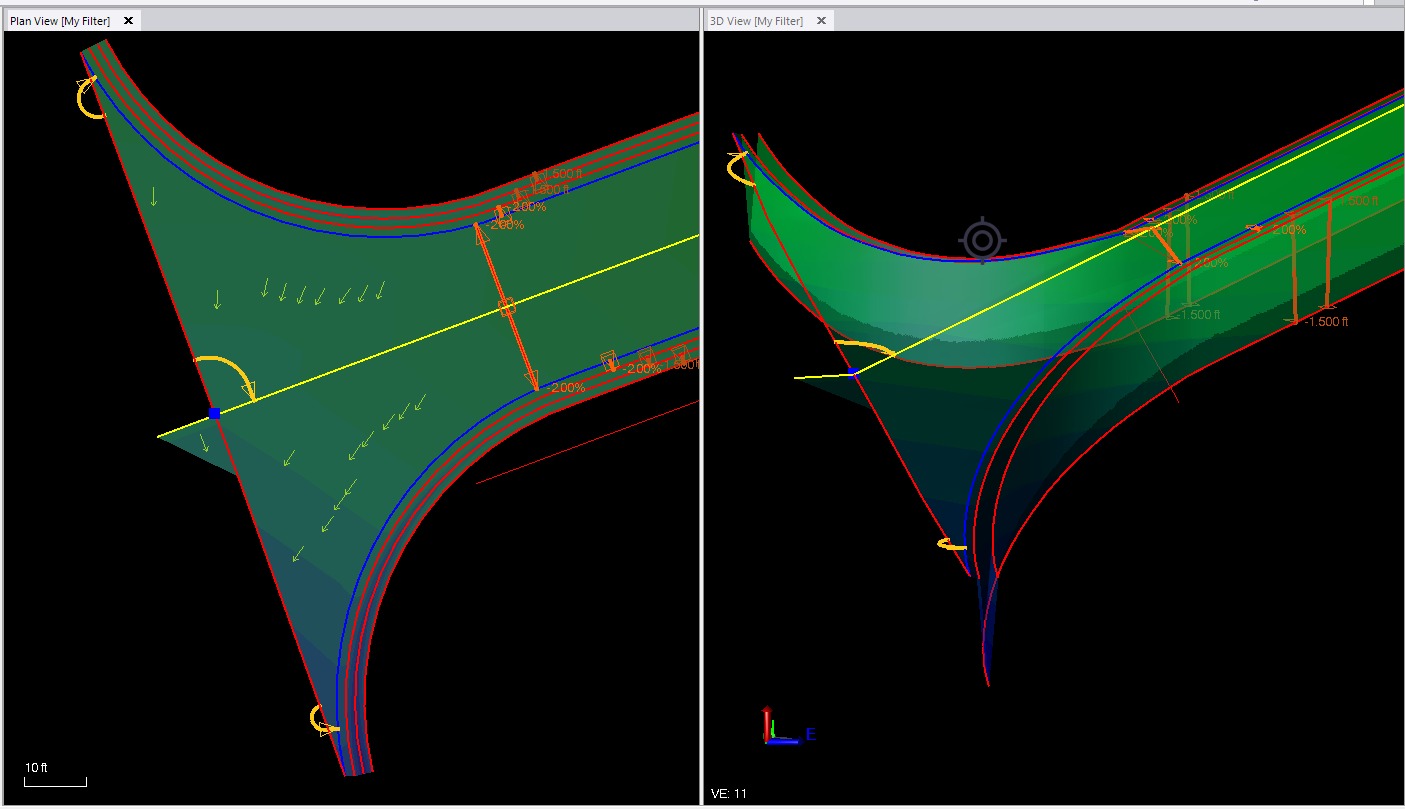Click the orbit target icon in 3D View
Viewport: 1405px width, 809px height.
(982, 240)
